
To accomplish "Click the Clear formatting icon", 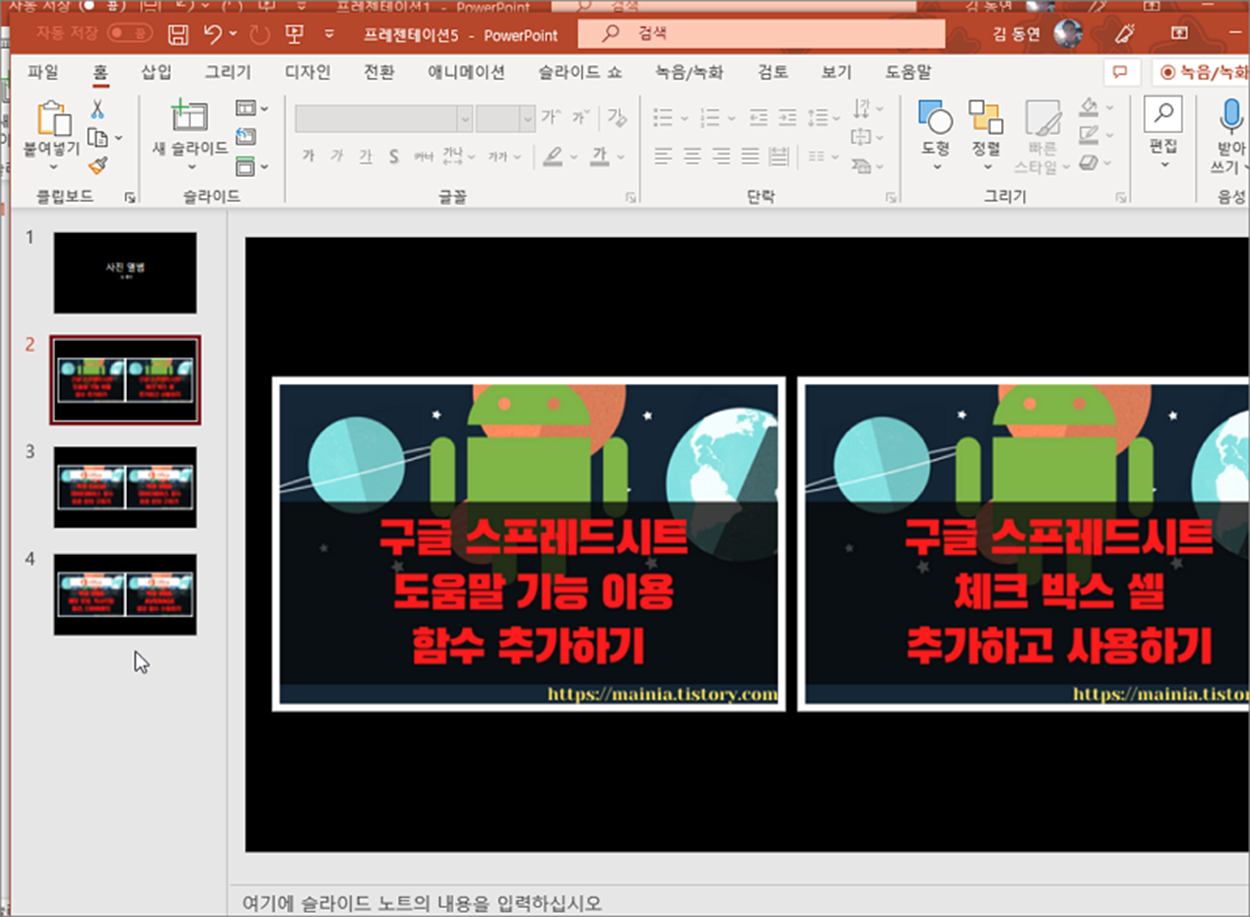I will (617, 118).
